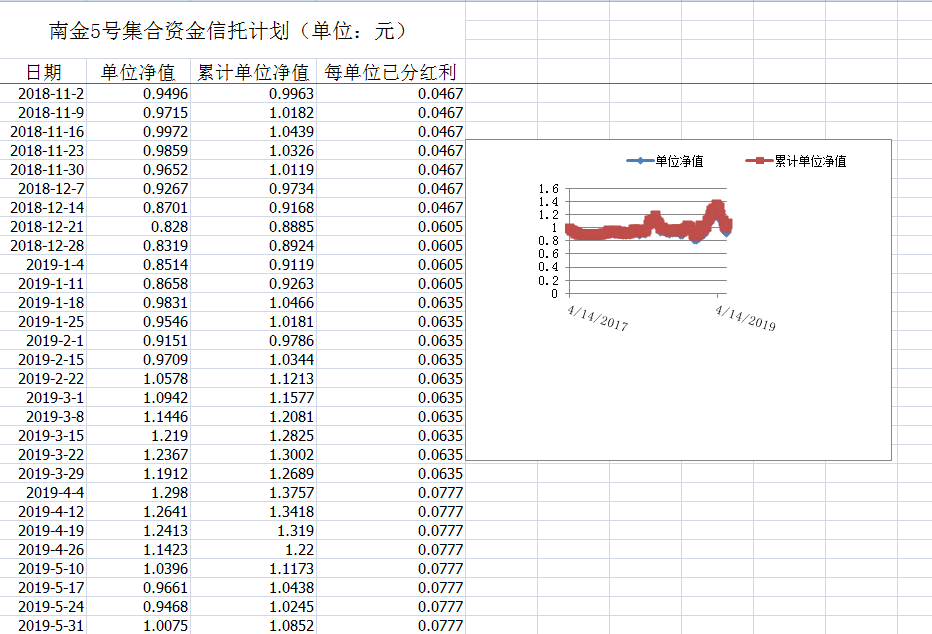The height and width of the screenshot is (634, 932).
Task: Select date cell 2019-4-4
Action: (43, 493)
